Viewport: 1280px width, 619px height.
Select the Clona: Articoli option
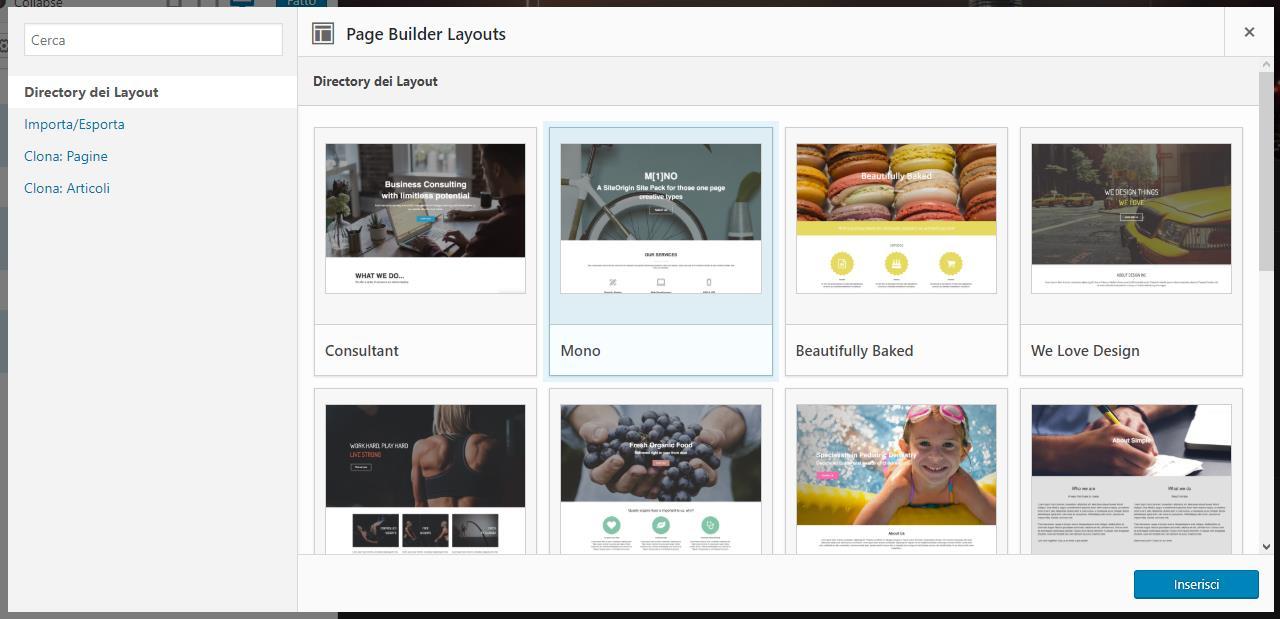pyautogui.click(x=67, y=188)
